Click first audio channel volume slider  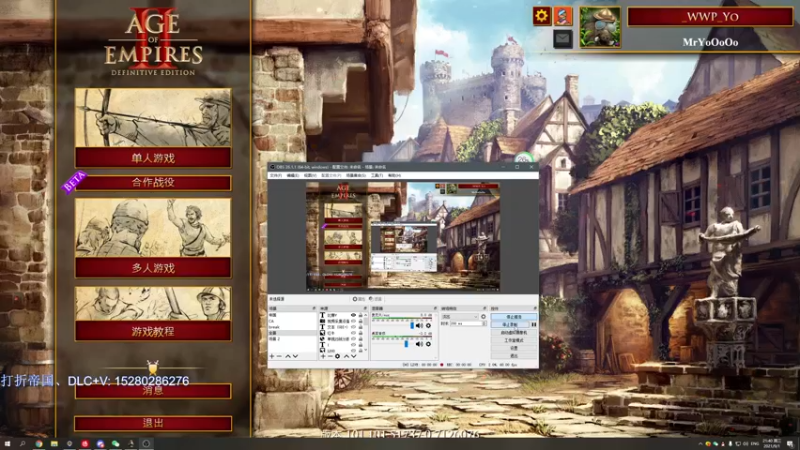click(412, 326)
